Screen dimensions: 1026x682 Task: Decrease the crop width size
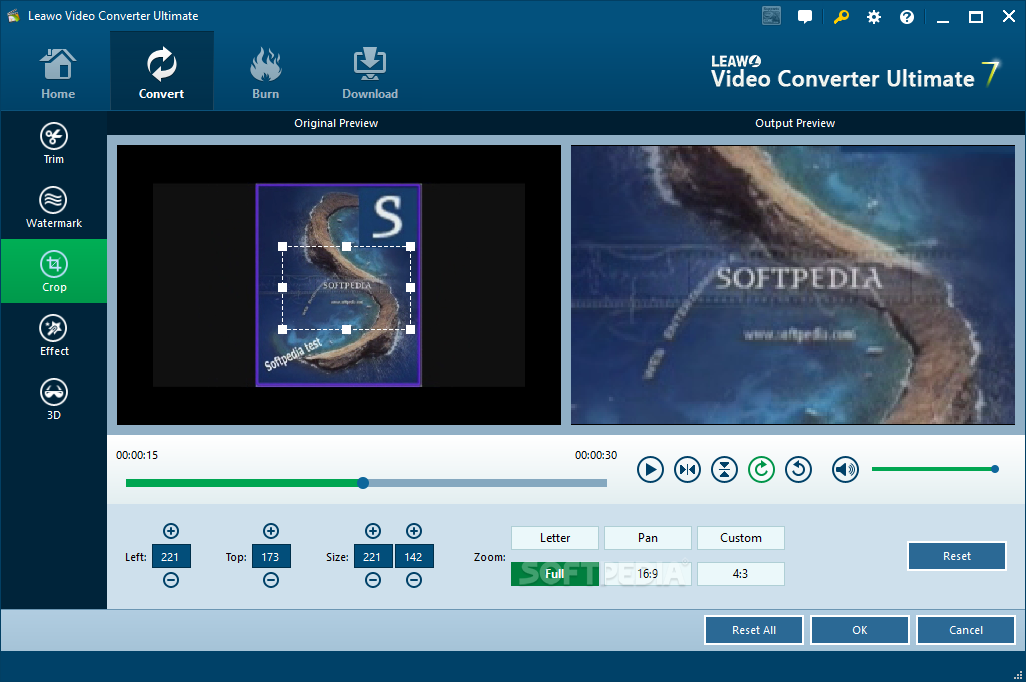click(x=373, y=580)
